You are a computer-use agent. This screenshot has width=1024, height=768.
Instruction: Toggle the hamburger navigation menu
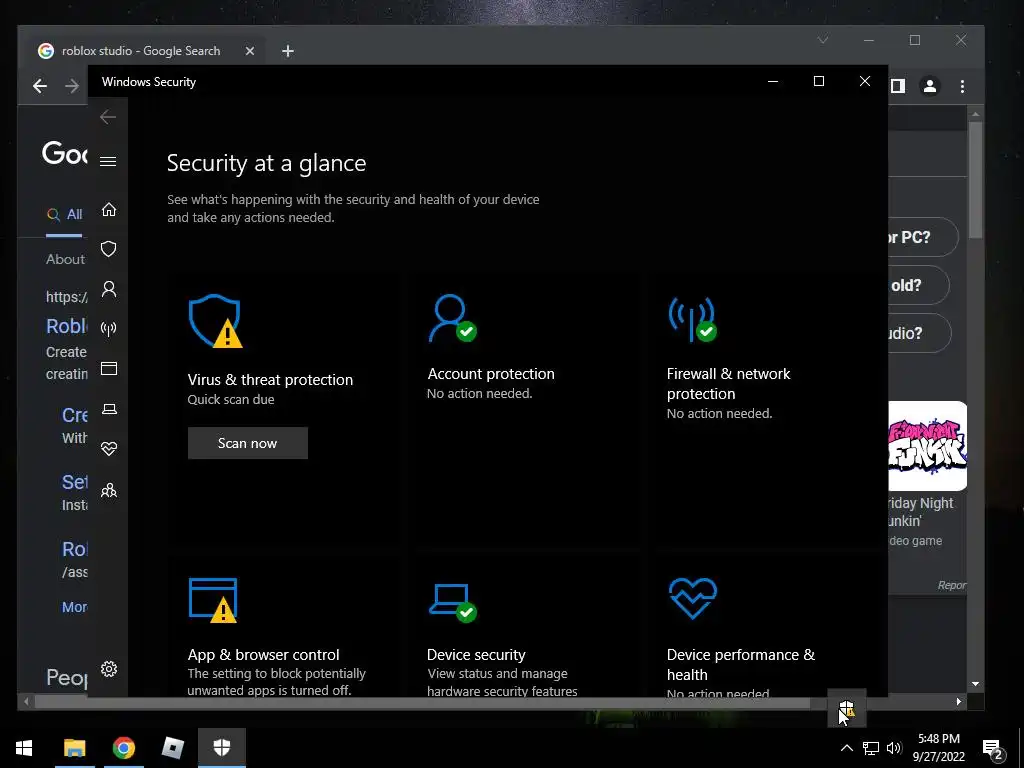pos(108,161)
